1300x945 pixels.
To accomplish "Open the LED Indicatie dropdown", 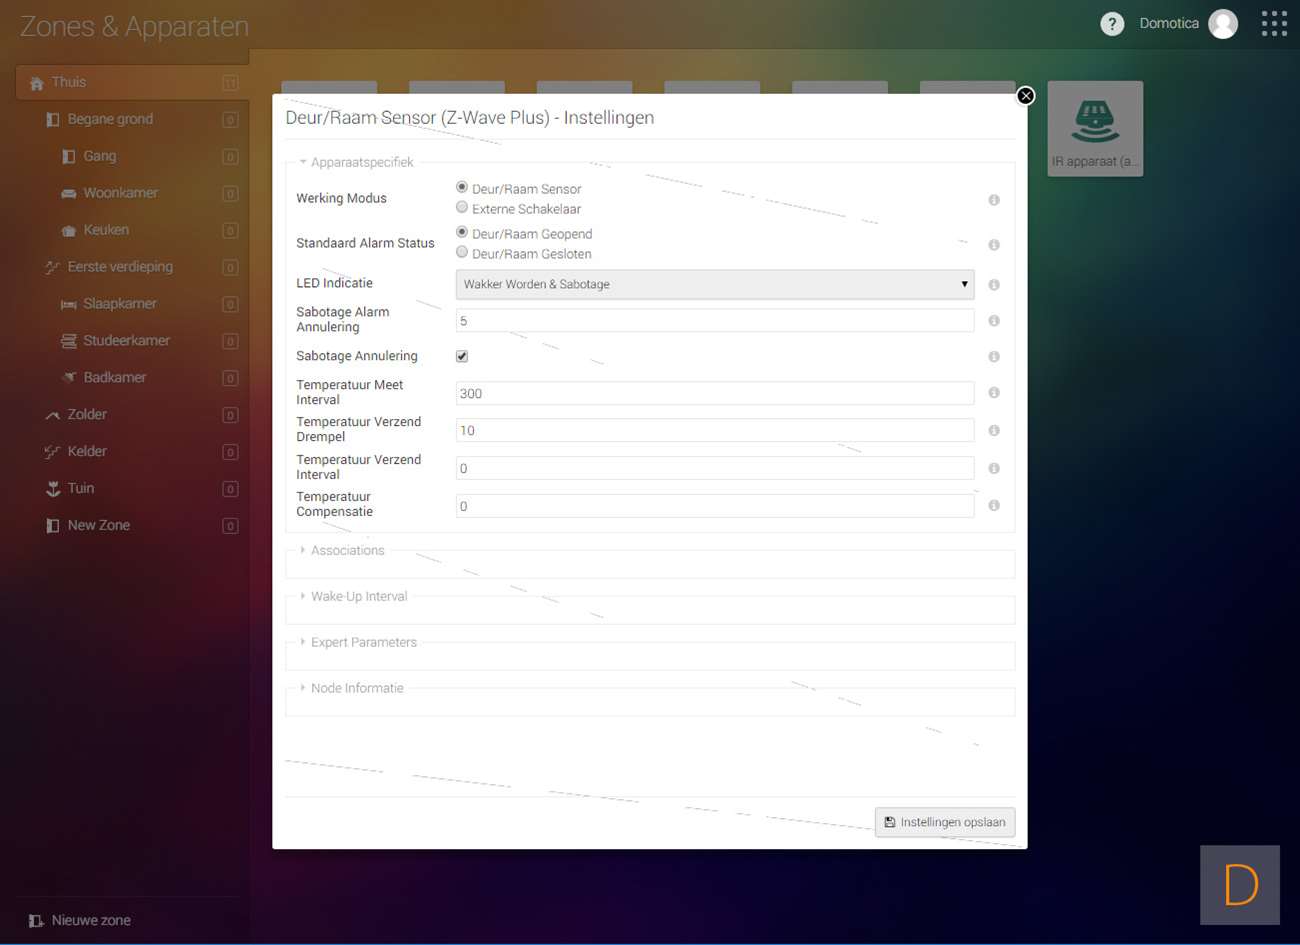I will pyautogui.click(x=714, y=285).
